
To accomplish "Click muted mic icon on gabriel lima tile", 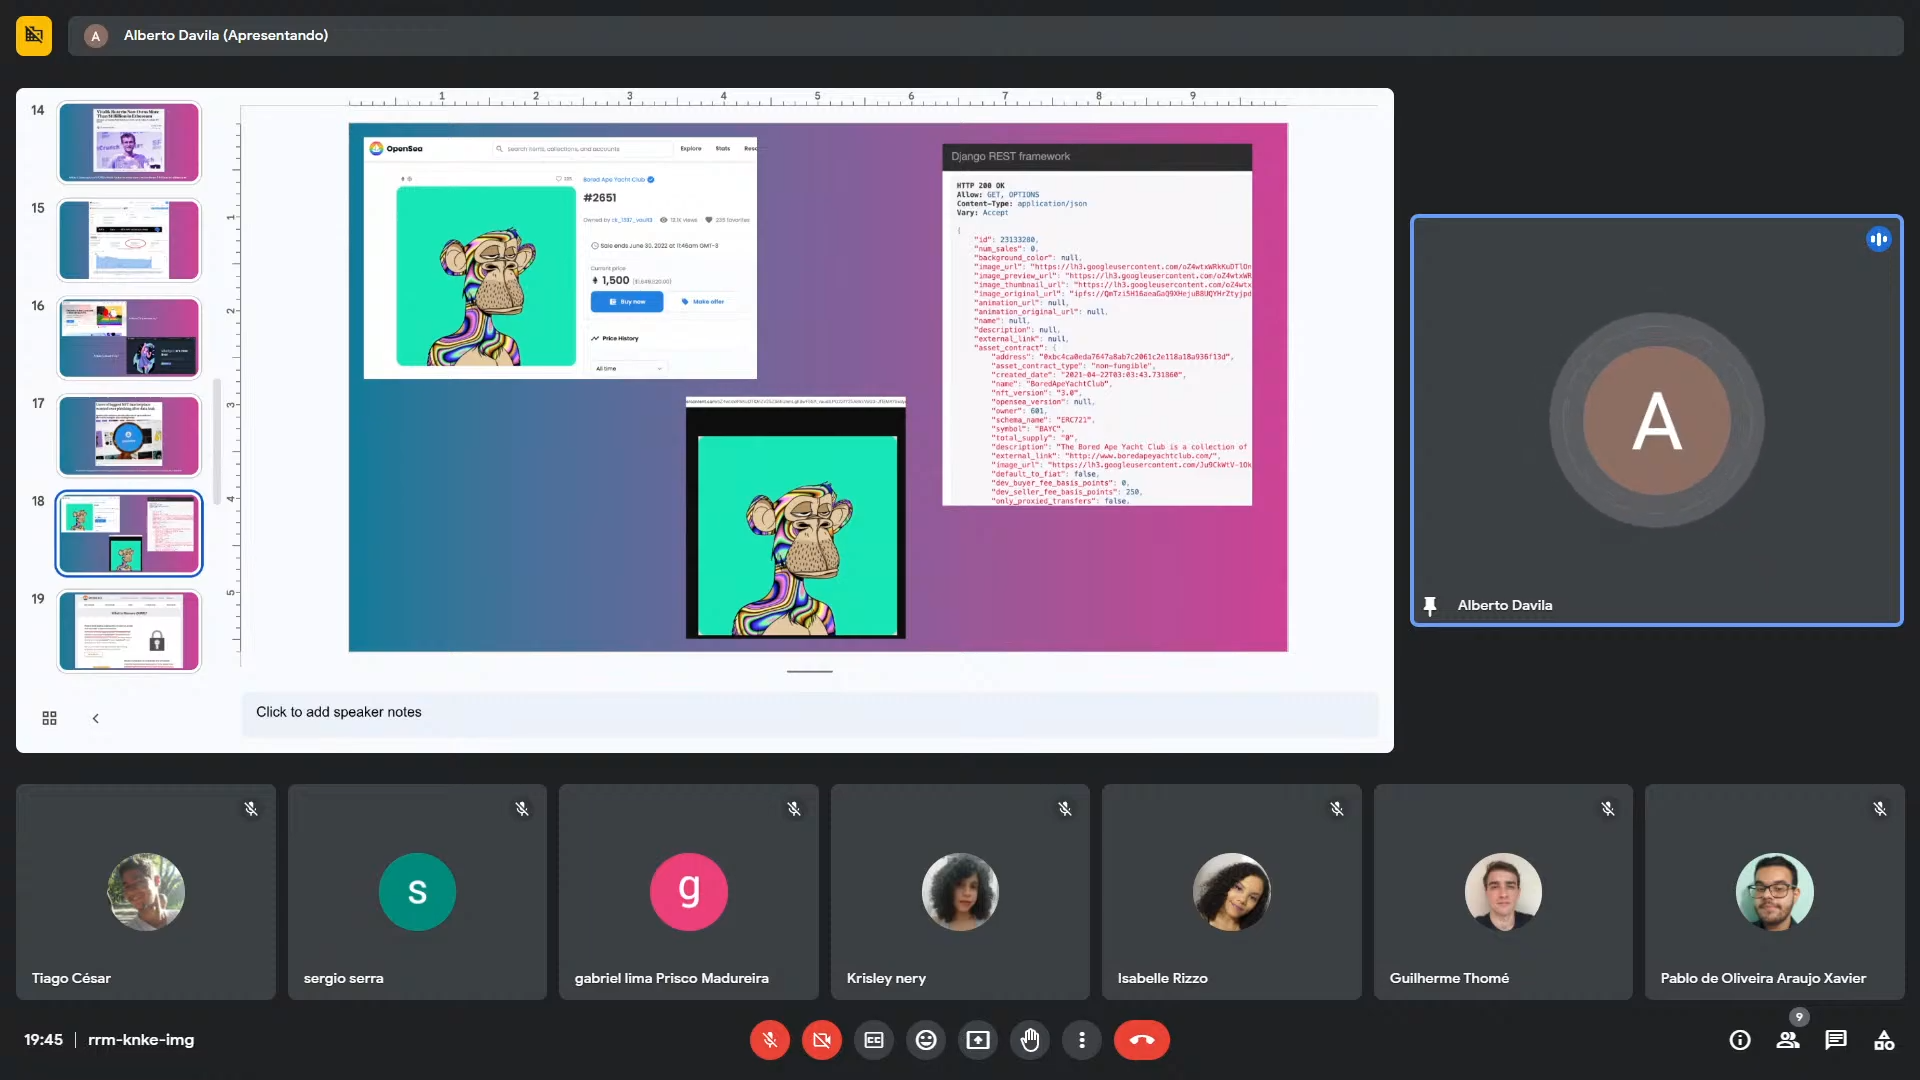I will [x=794, y=809].
